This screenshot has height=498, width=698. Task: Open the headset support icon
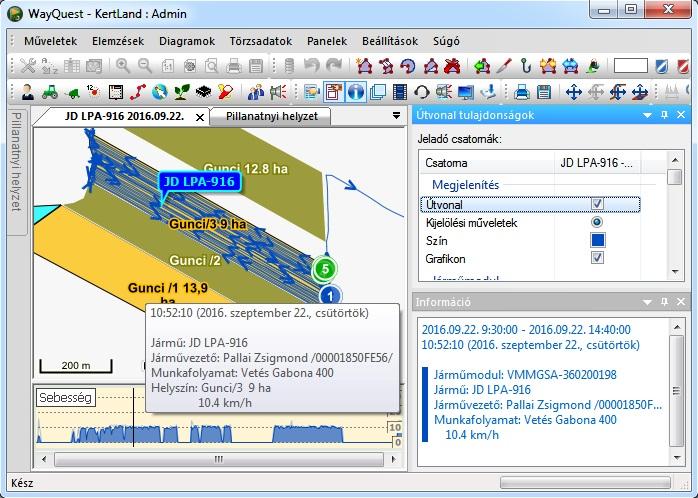click(422, 92)
